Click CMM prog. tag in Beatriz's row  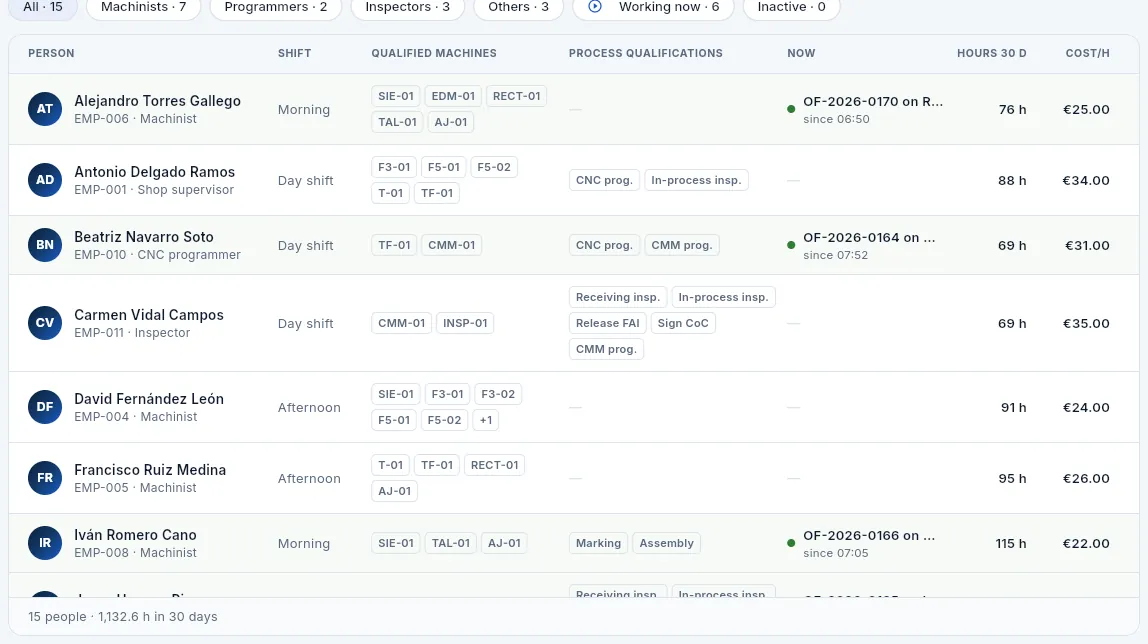[x=682, y=245]
